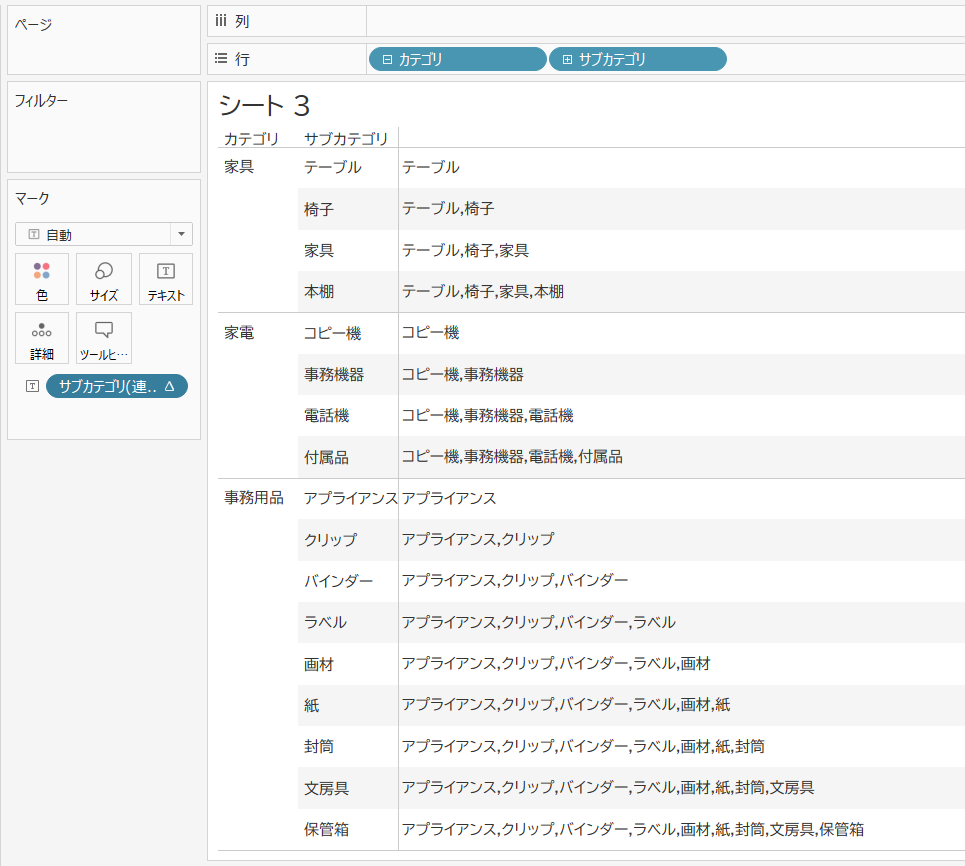Click the テーブル,椅子,家具,本棚 value cell
The image size is (965, 866).
coord(483,291)
